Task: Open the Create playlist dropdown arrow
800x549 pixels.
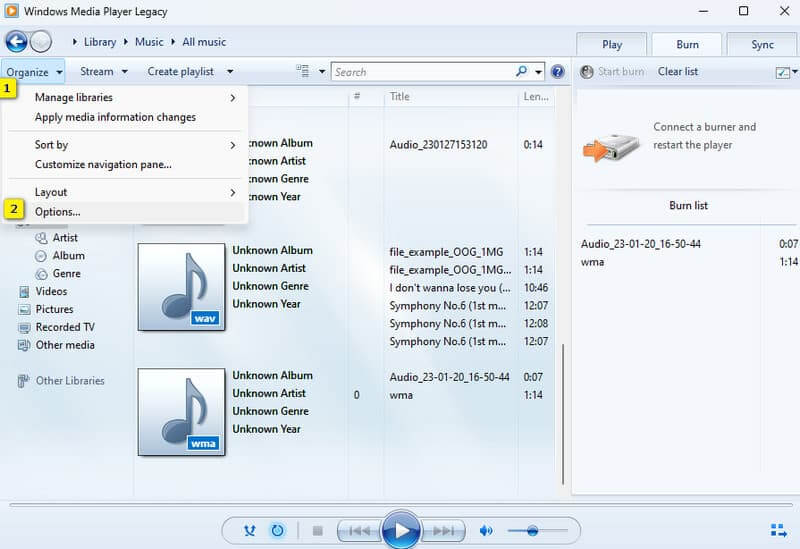Action: click(230, 72)
